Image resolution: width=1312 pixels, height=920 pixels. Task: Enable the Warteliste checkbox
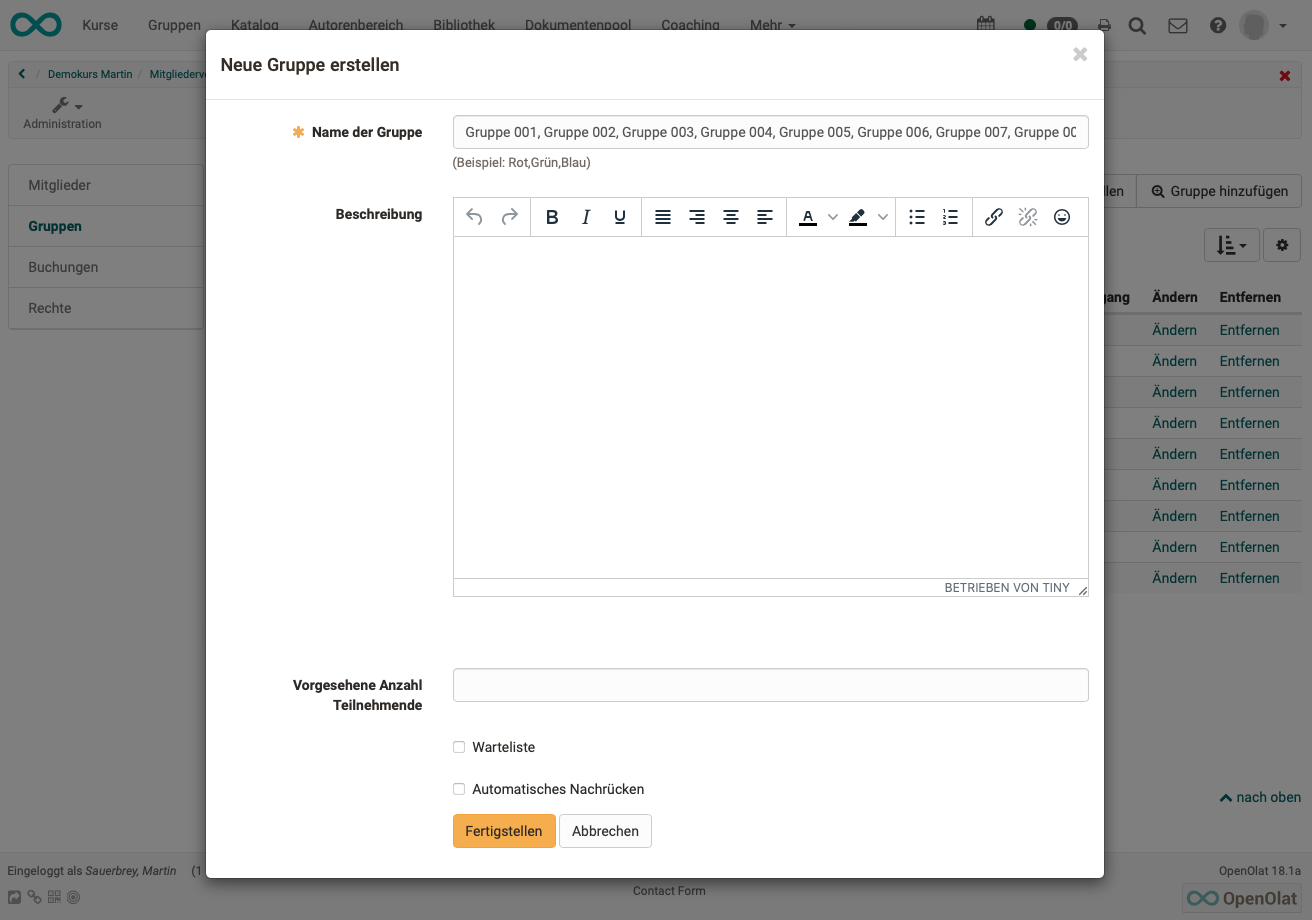click(x=459, y=746)
